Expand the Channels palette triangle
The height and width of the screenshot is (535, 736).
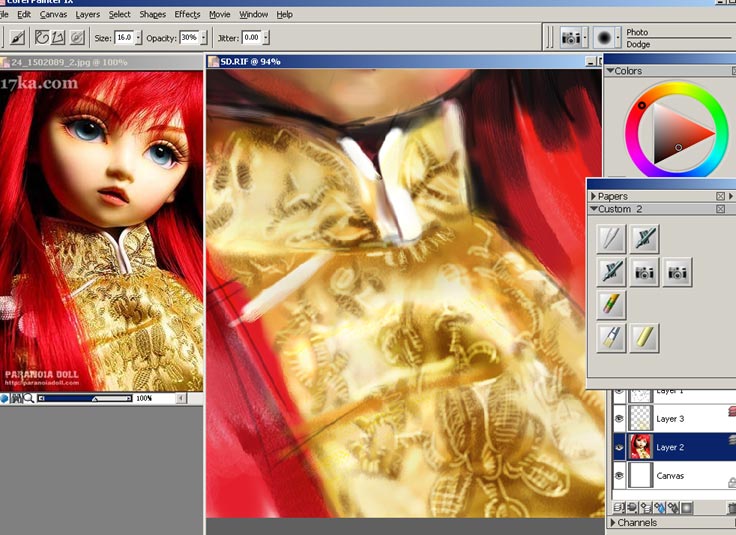(613, 522)
